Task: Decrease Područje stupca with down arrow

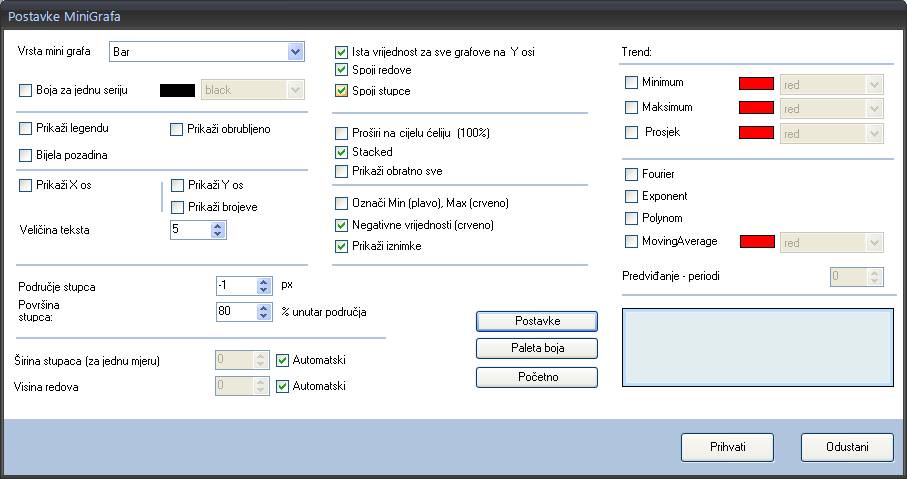Action: (264, 289)
